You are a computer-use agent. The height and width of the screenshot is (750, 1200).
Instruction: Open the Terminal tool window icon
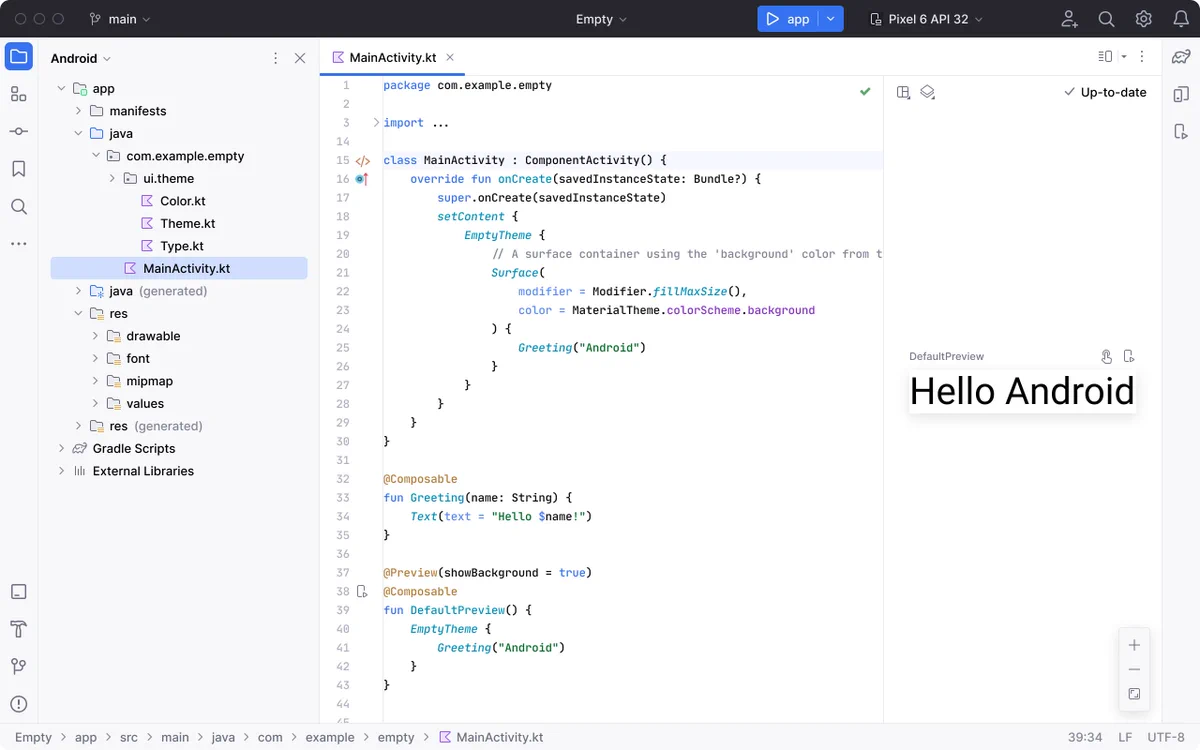(x=19, y=592)
